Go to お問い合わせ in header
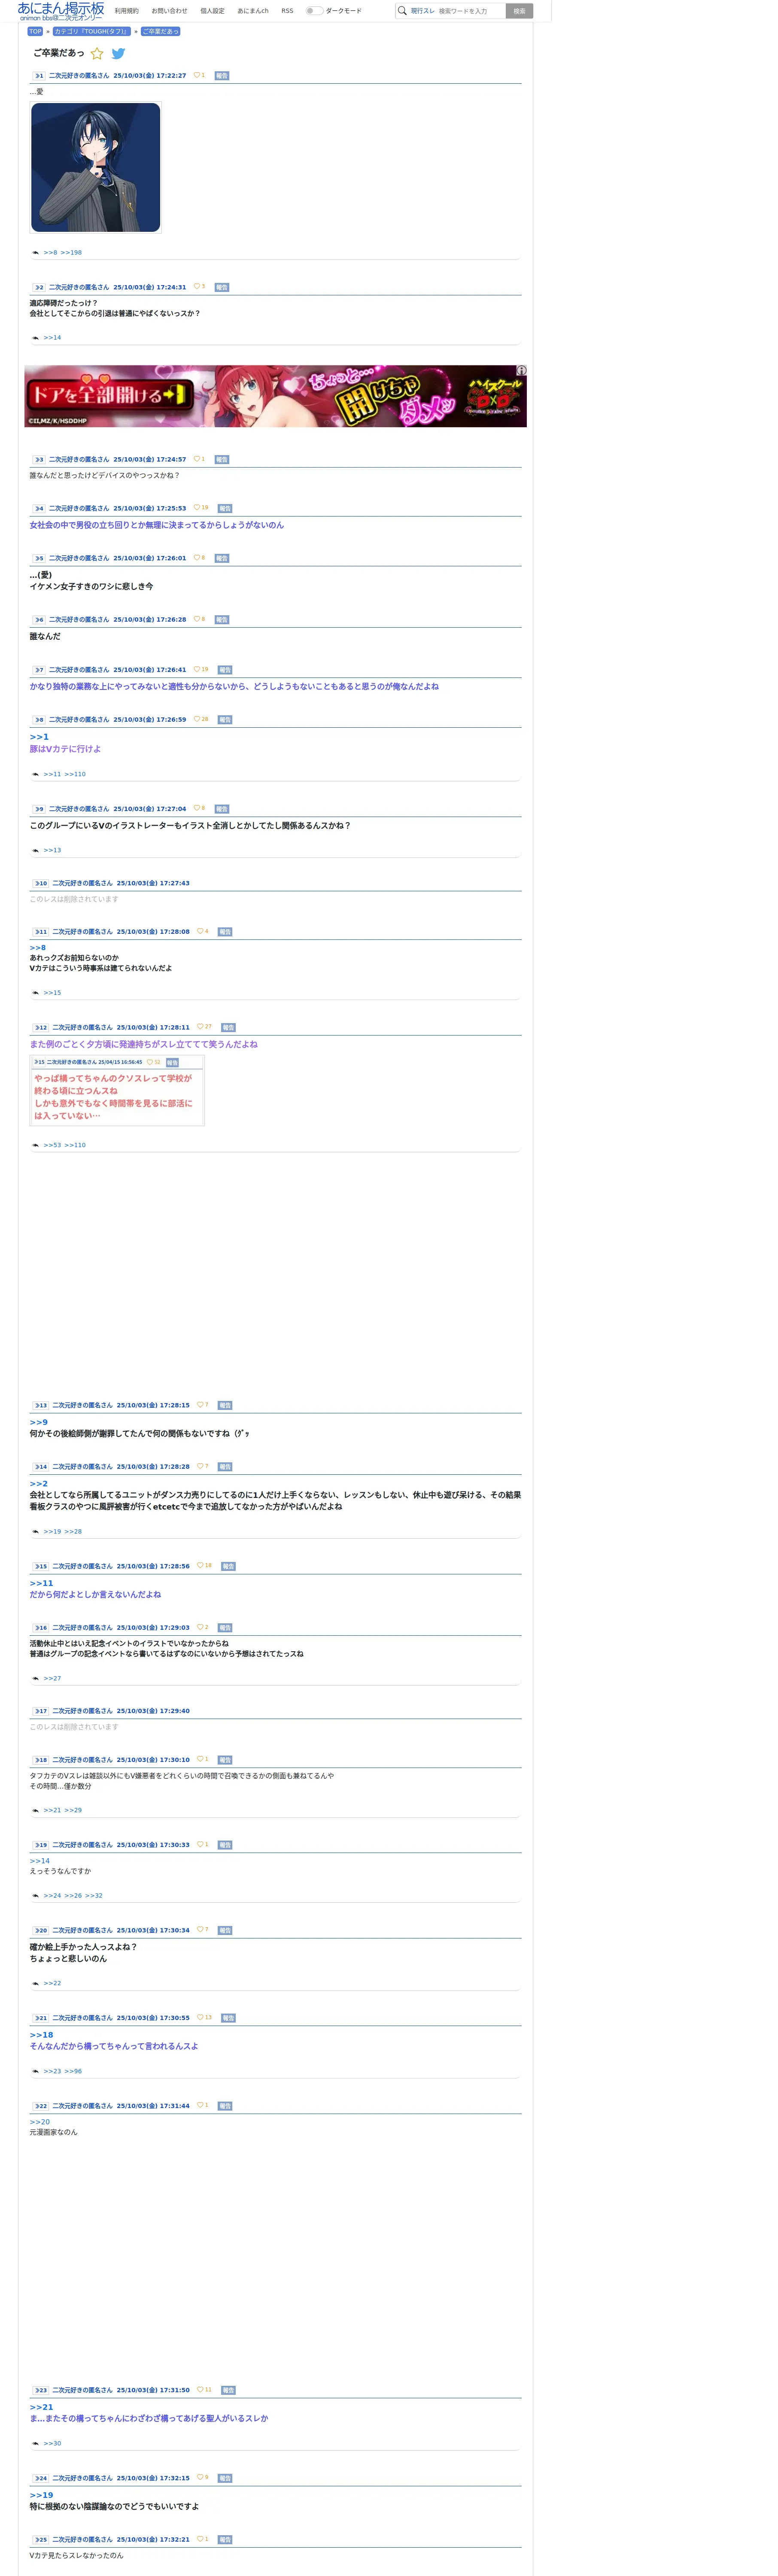The width and height of the screenshot is (778, 2576). [169, 11]
